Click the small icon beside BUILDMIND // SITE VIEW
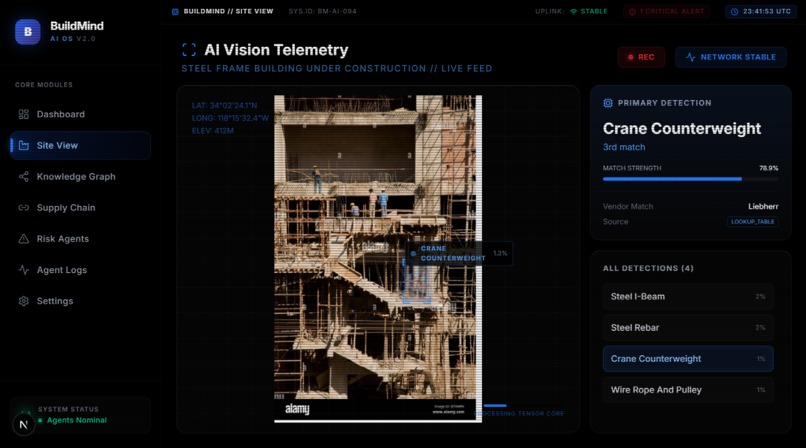Image resolution: width=806 pixels, height=448 pixels. 175,11
